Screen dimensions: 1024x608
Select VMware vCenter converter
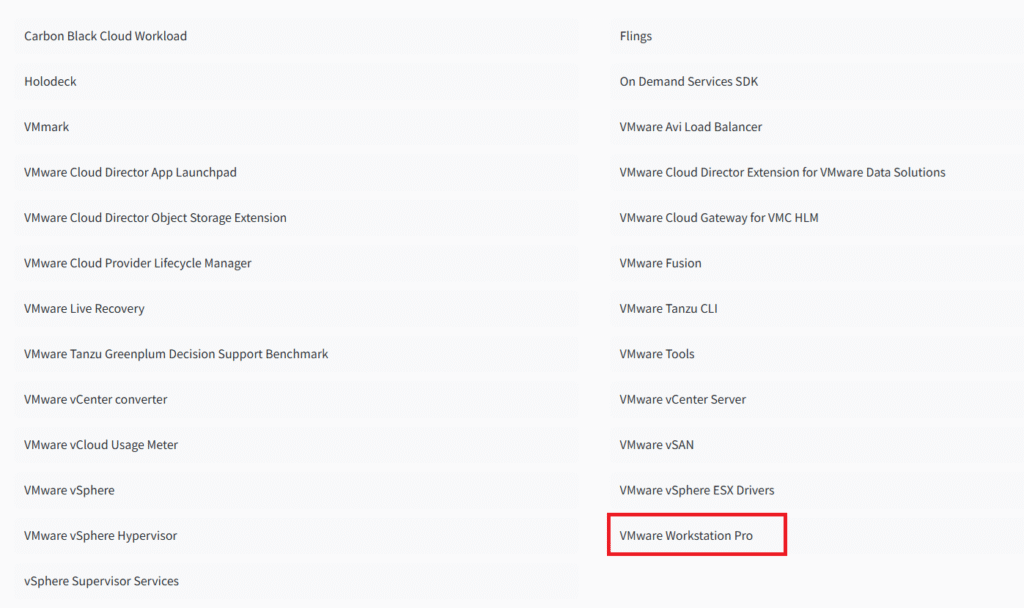click(x=96, y=399)
